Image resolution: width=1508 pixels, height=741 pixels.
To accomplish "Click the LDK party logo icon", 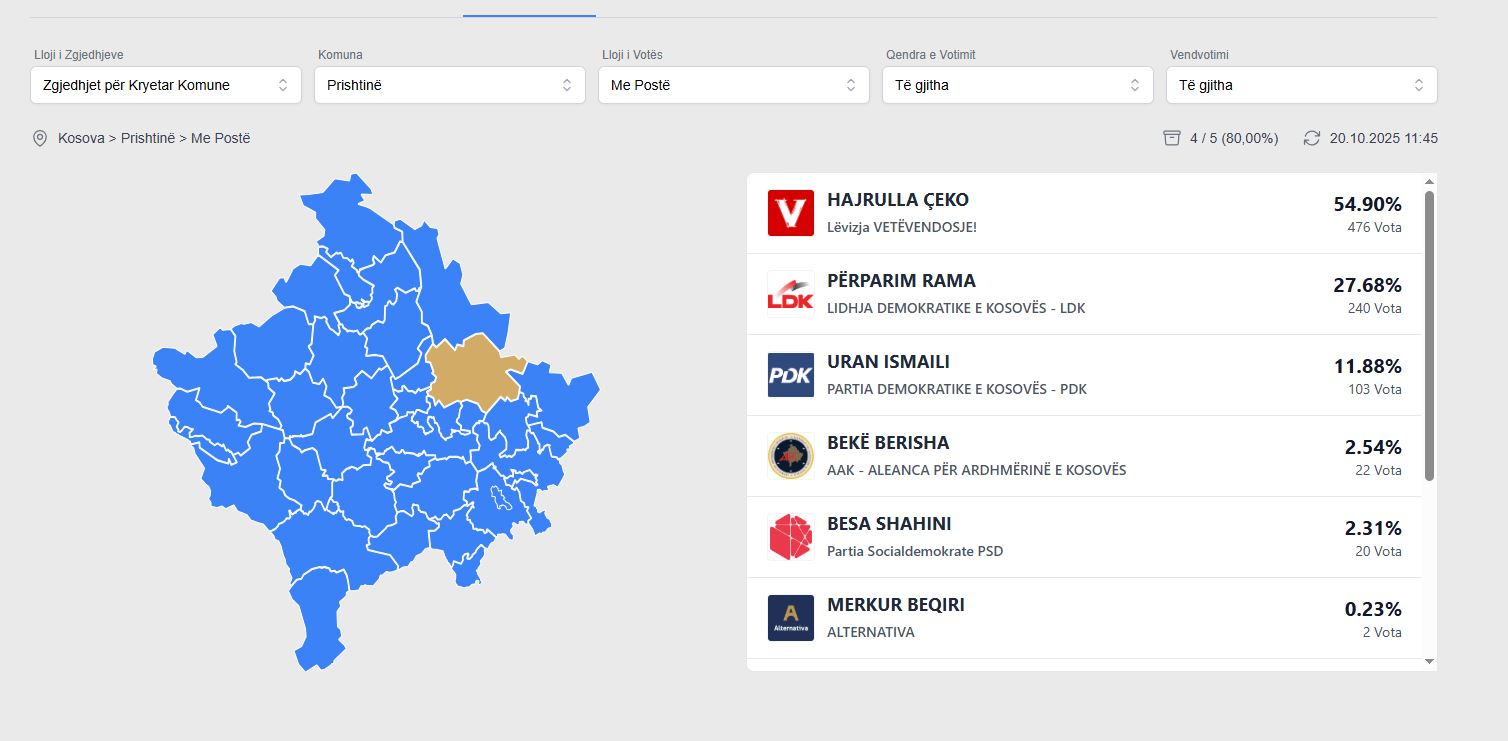I will [x=790, y=294].
